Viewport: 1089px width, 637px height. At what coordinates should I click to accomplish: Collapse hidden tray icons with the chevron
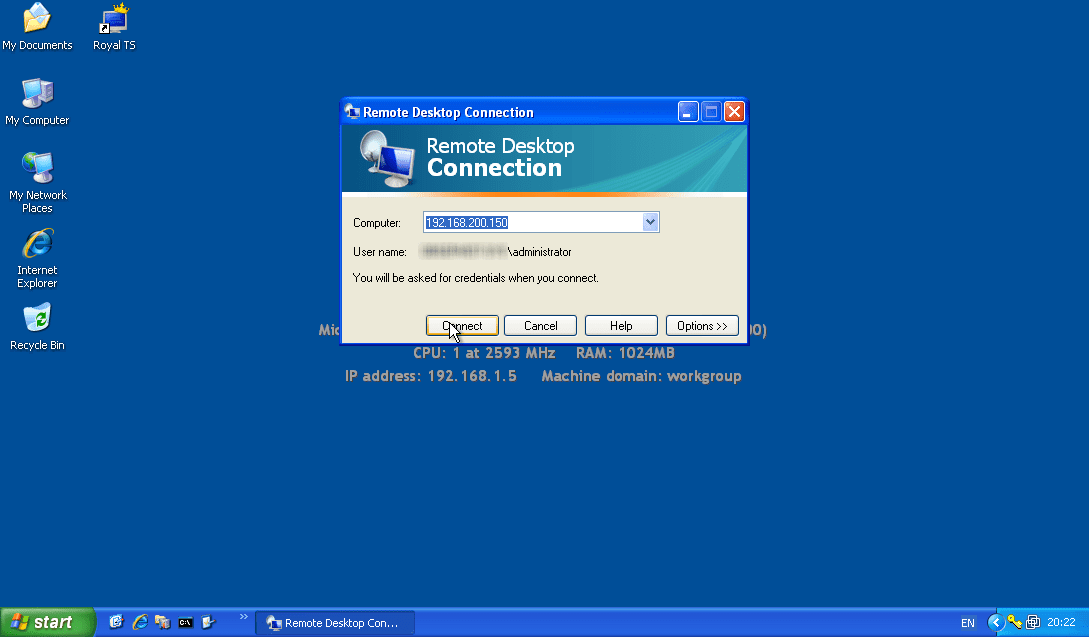click(996, 622)
